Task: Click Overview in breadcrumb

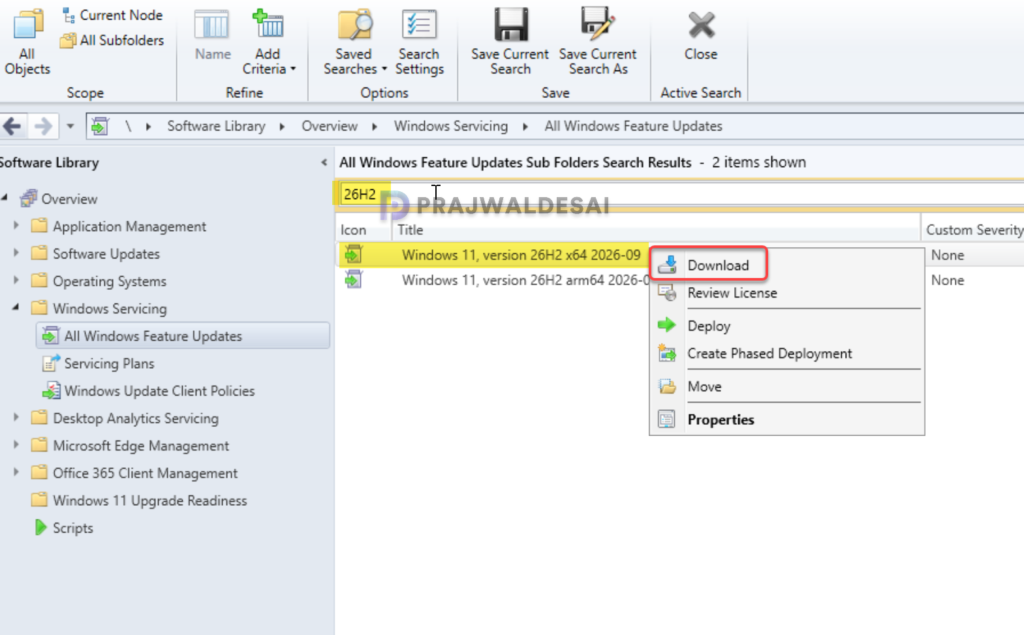Action: 329,126
